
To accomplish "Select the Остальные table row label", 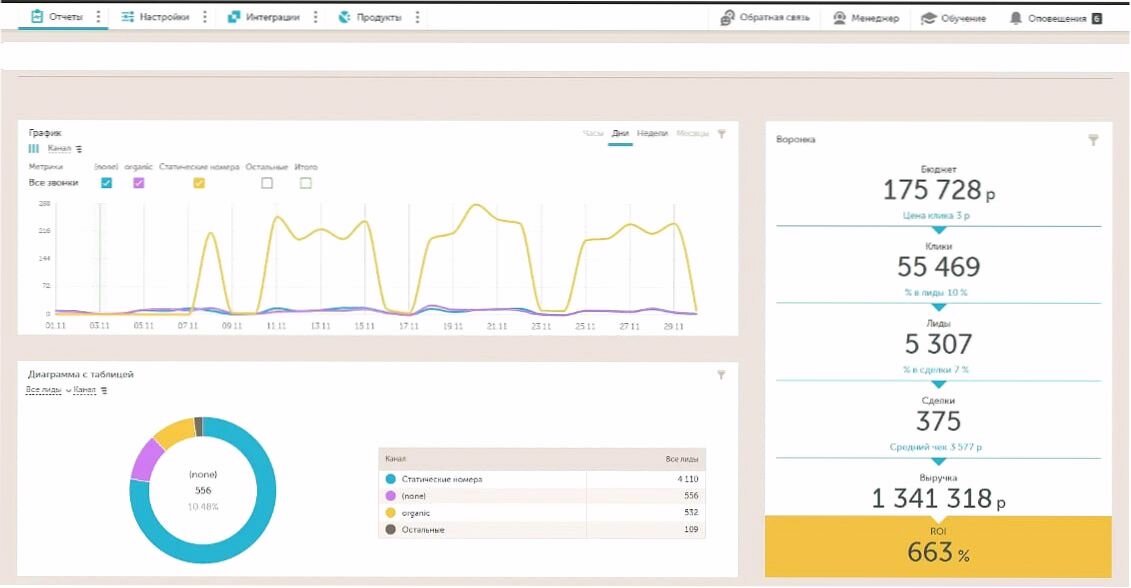I will 423,530.
